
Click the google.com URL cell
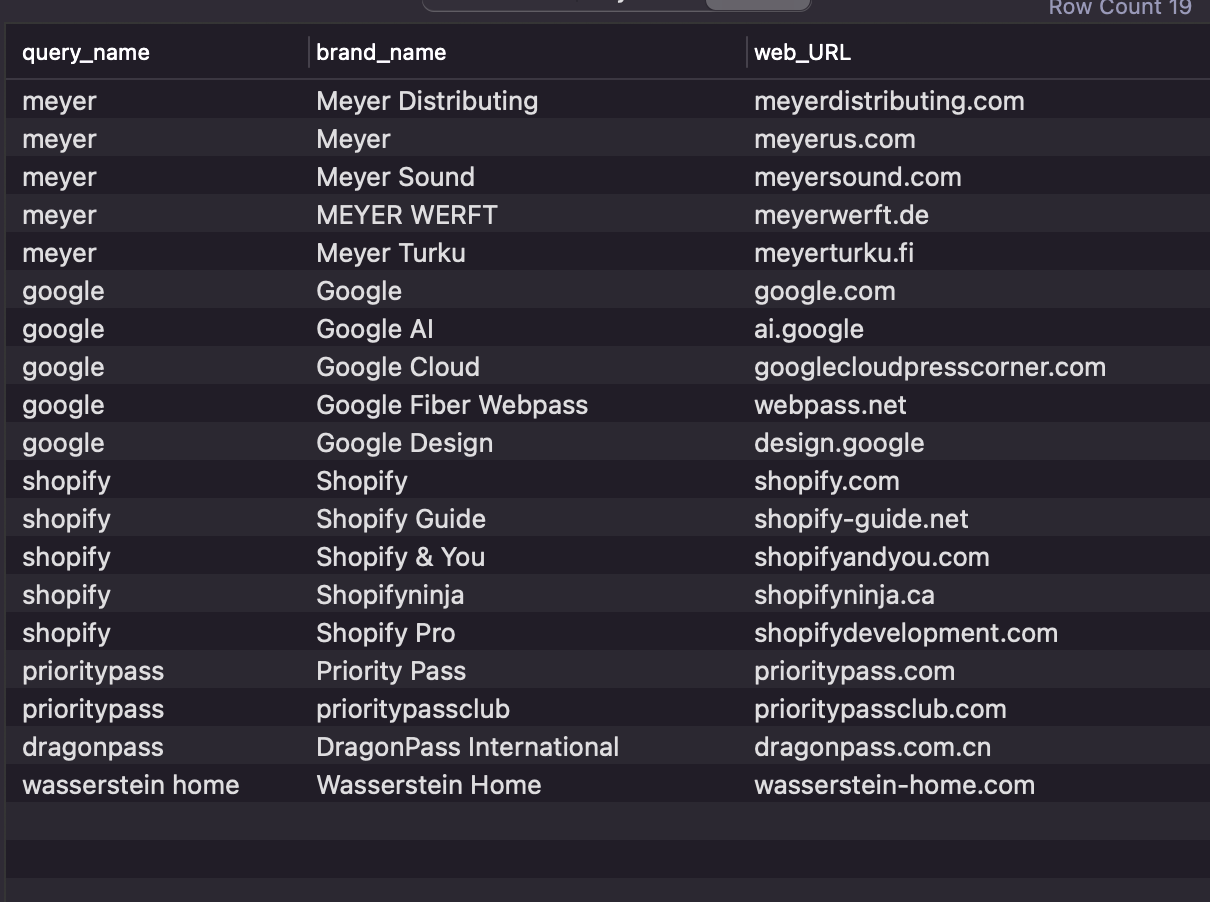coord(824,291)
